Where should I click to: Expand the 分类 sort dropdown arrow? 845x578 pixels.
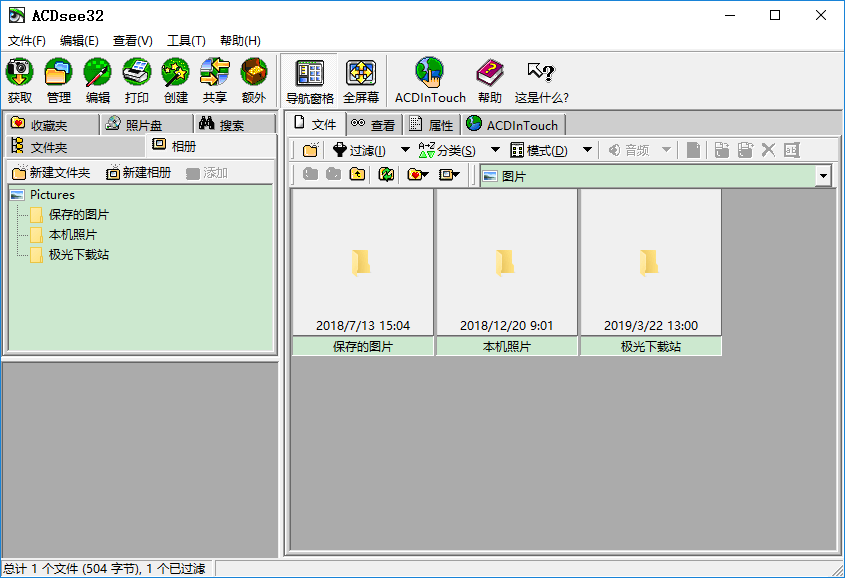click(495, 150)
